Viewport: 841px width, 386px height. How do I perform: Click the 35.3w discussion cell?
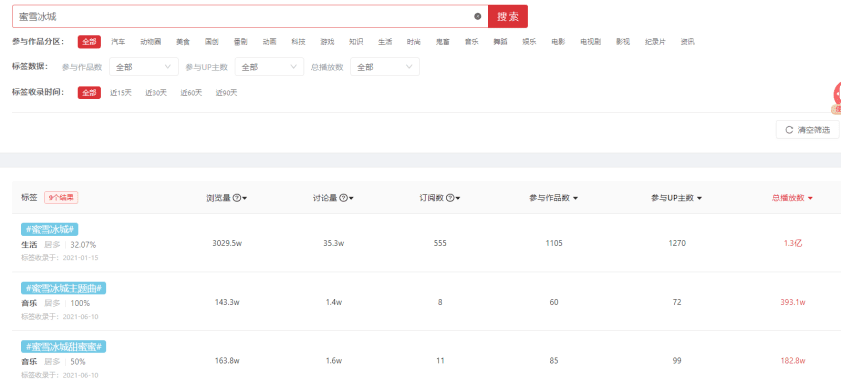[x=334, y=243]
